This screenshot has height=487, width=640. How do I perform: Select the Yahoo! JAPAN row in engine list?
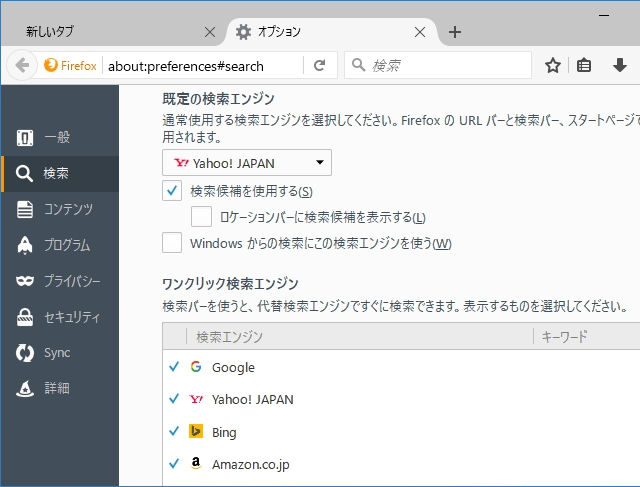401,399
